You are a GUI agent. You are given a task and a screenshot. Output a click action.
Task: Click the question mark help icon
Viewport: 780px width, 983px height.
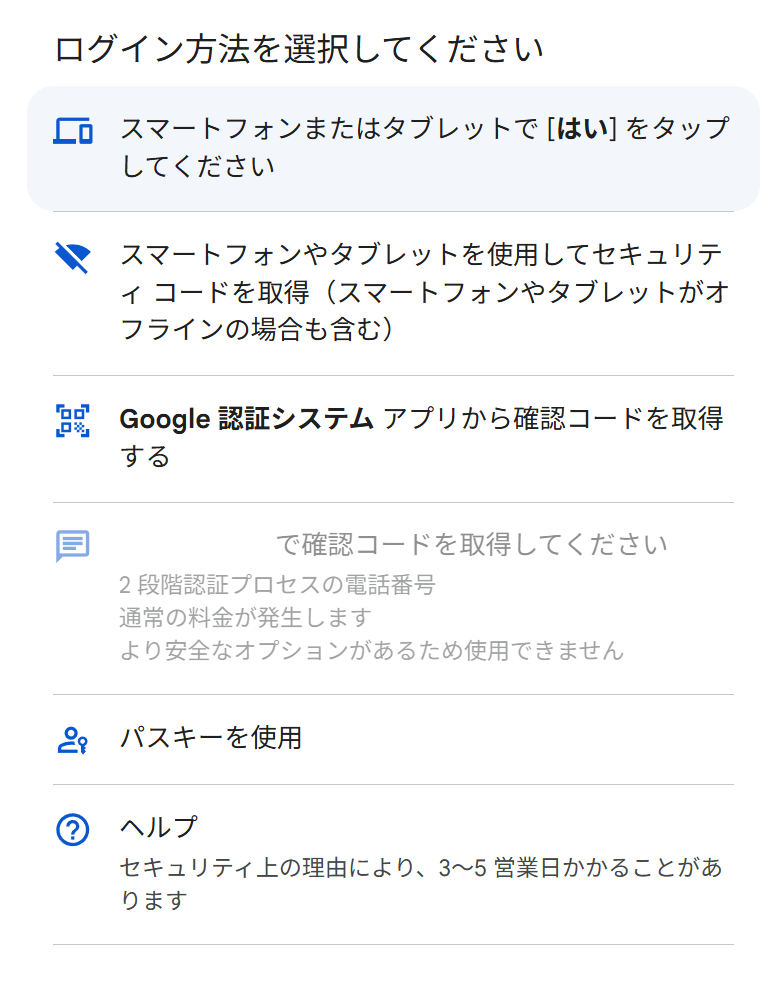[73, 830]
